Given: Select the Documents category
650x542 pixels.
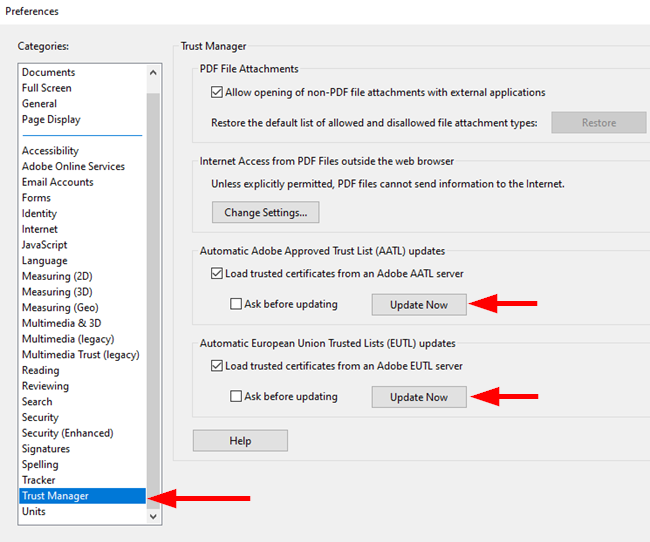Looking at the screenshot, I should click(x=49, y=72).
